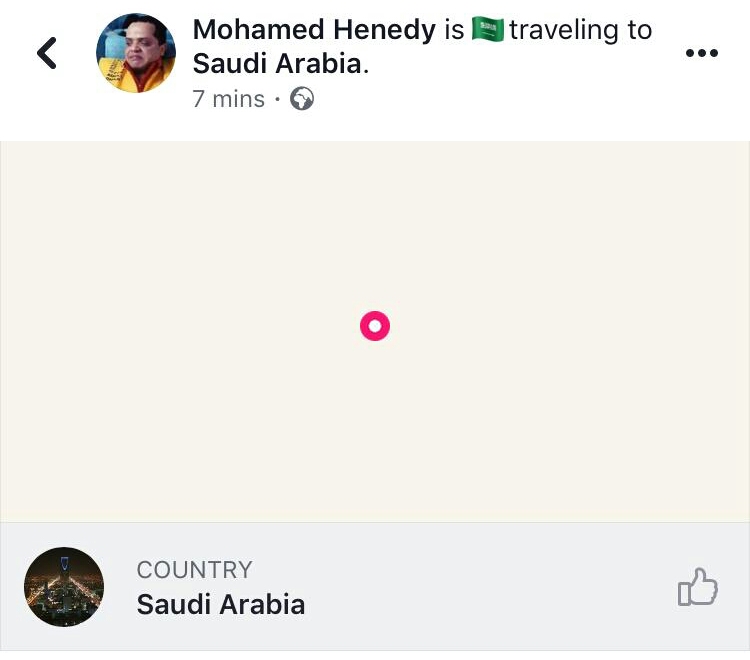Open Mohamed Henedy's profile via his name
This screenshot has height=660, width=750.
tap(314, 30)
